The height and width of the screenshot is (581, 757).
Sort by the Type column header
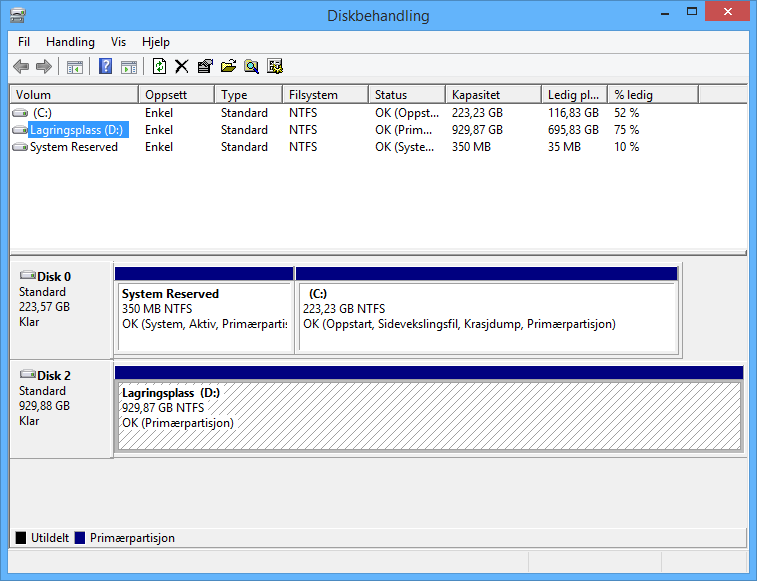pyautogui.click(x=249, y=95)
